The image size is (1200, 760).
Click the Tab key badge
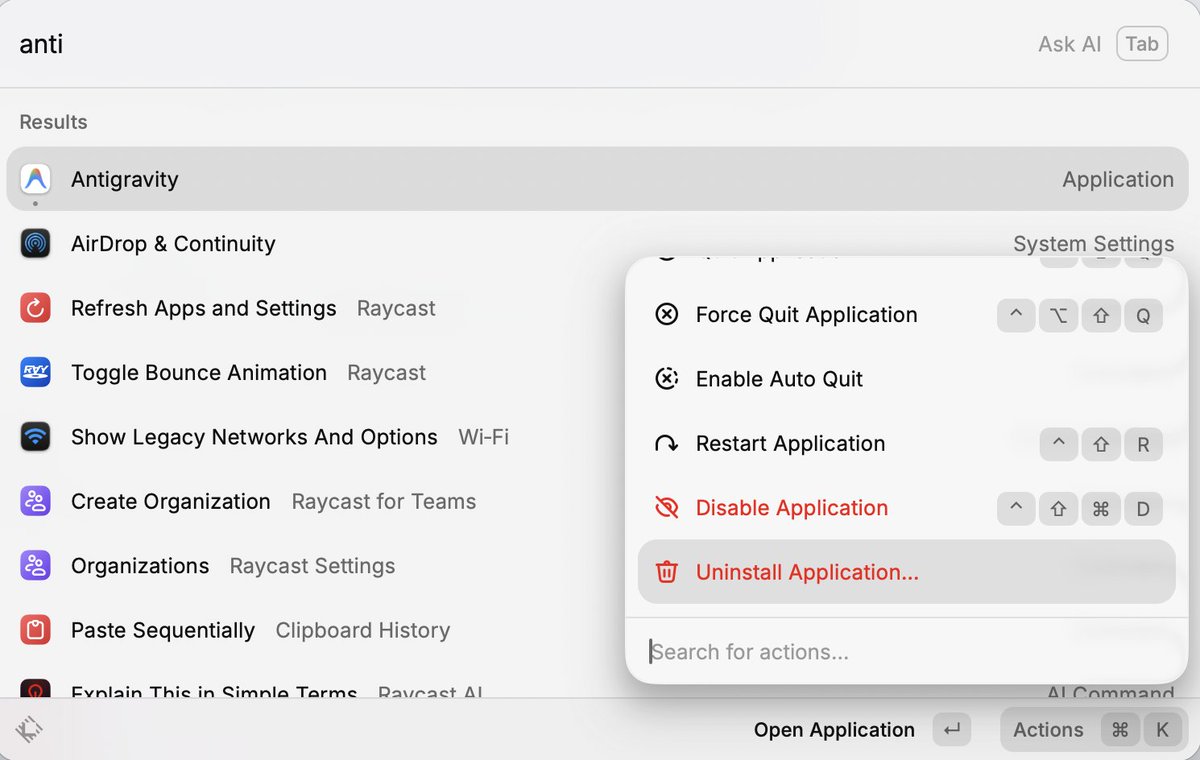1142,44
